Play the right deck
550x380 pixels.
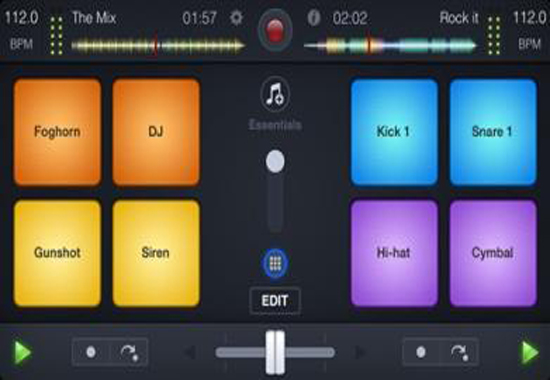(x=530, y=352)
